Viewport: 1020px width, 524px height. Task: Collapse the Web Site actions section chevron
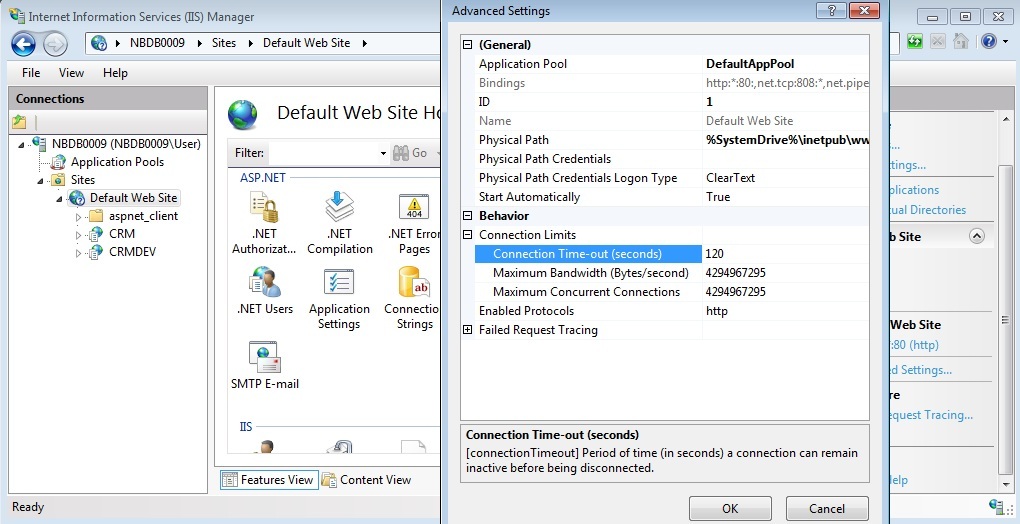click(x=976, y=237)
